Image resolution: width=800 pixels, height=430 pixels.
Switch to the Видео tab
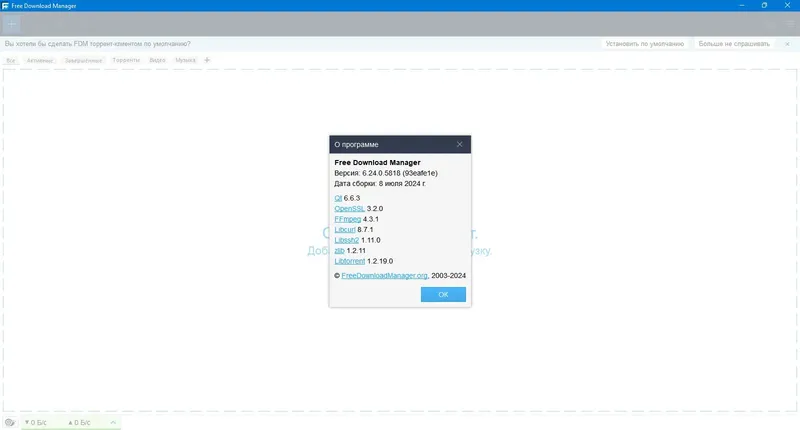(157, 60)
